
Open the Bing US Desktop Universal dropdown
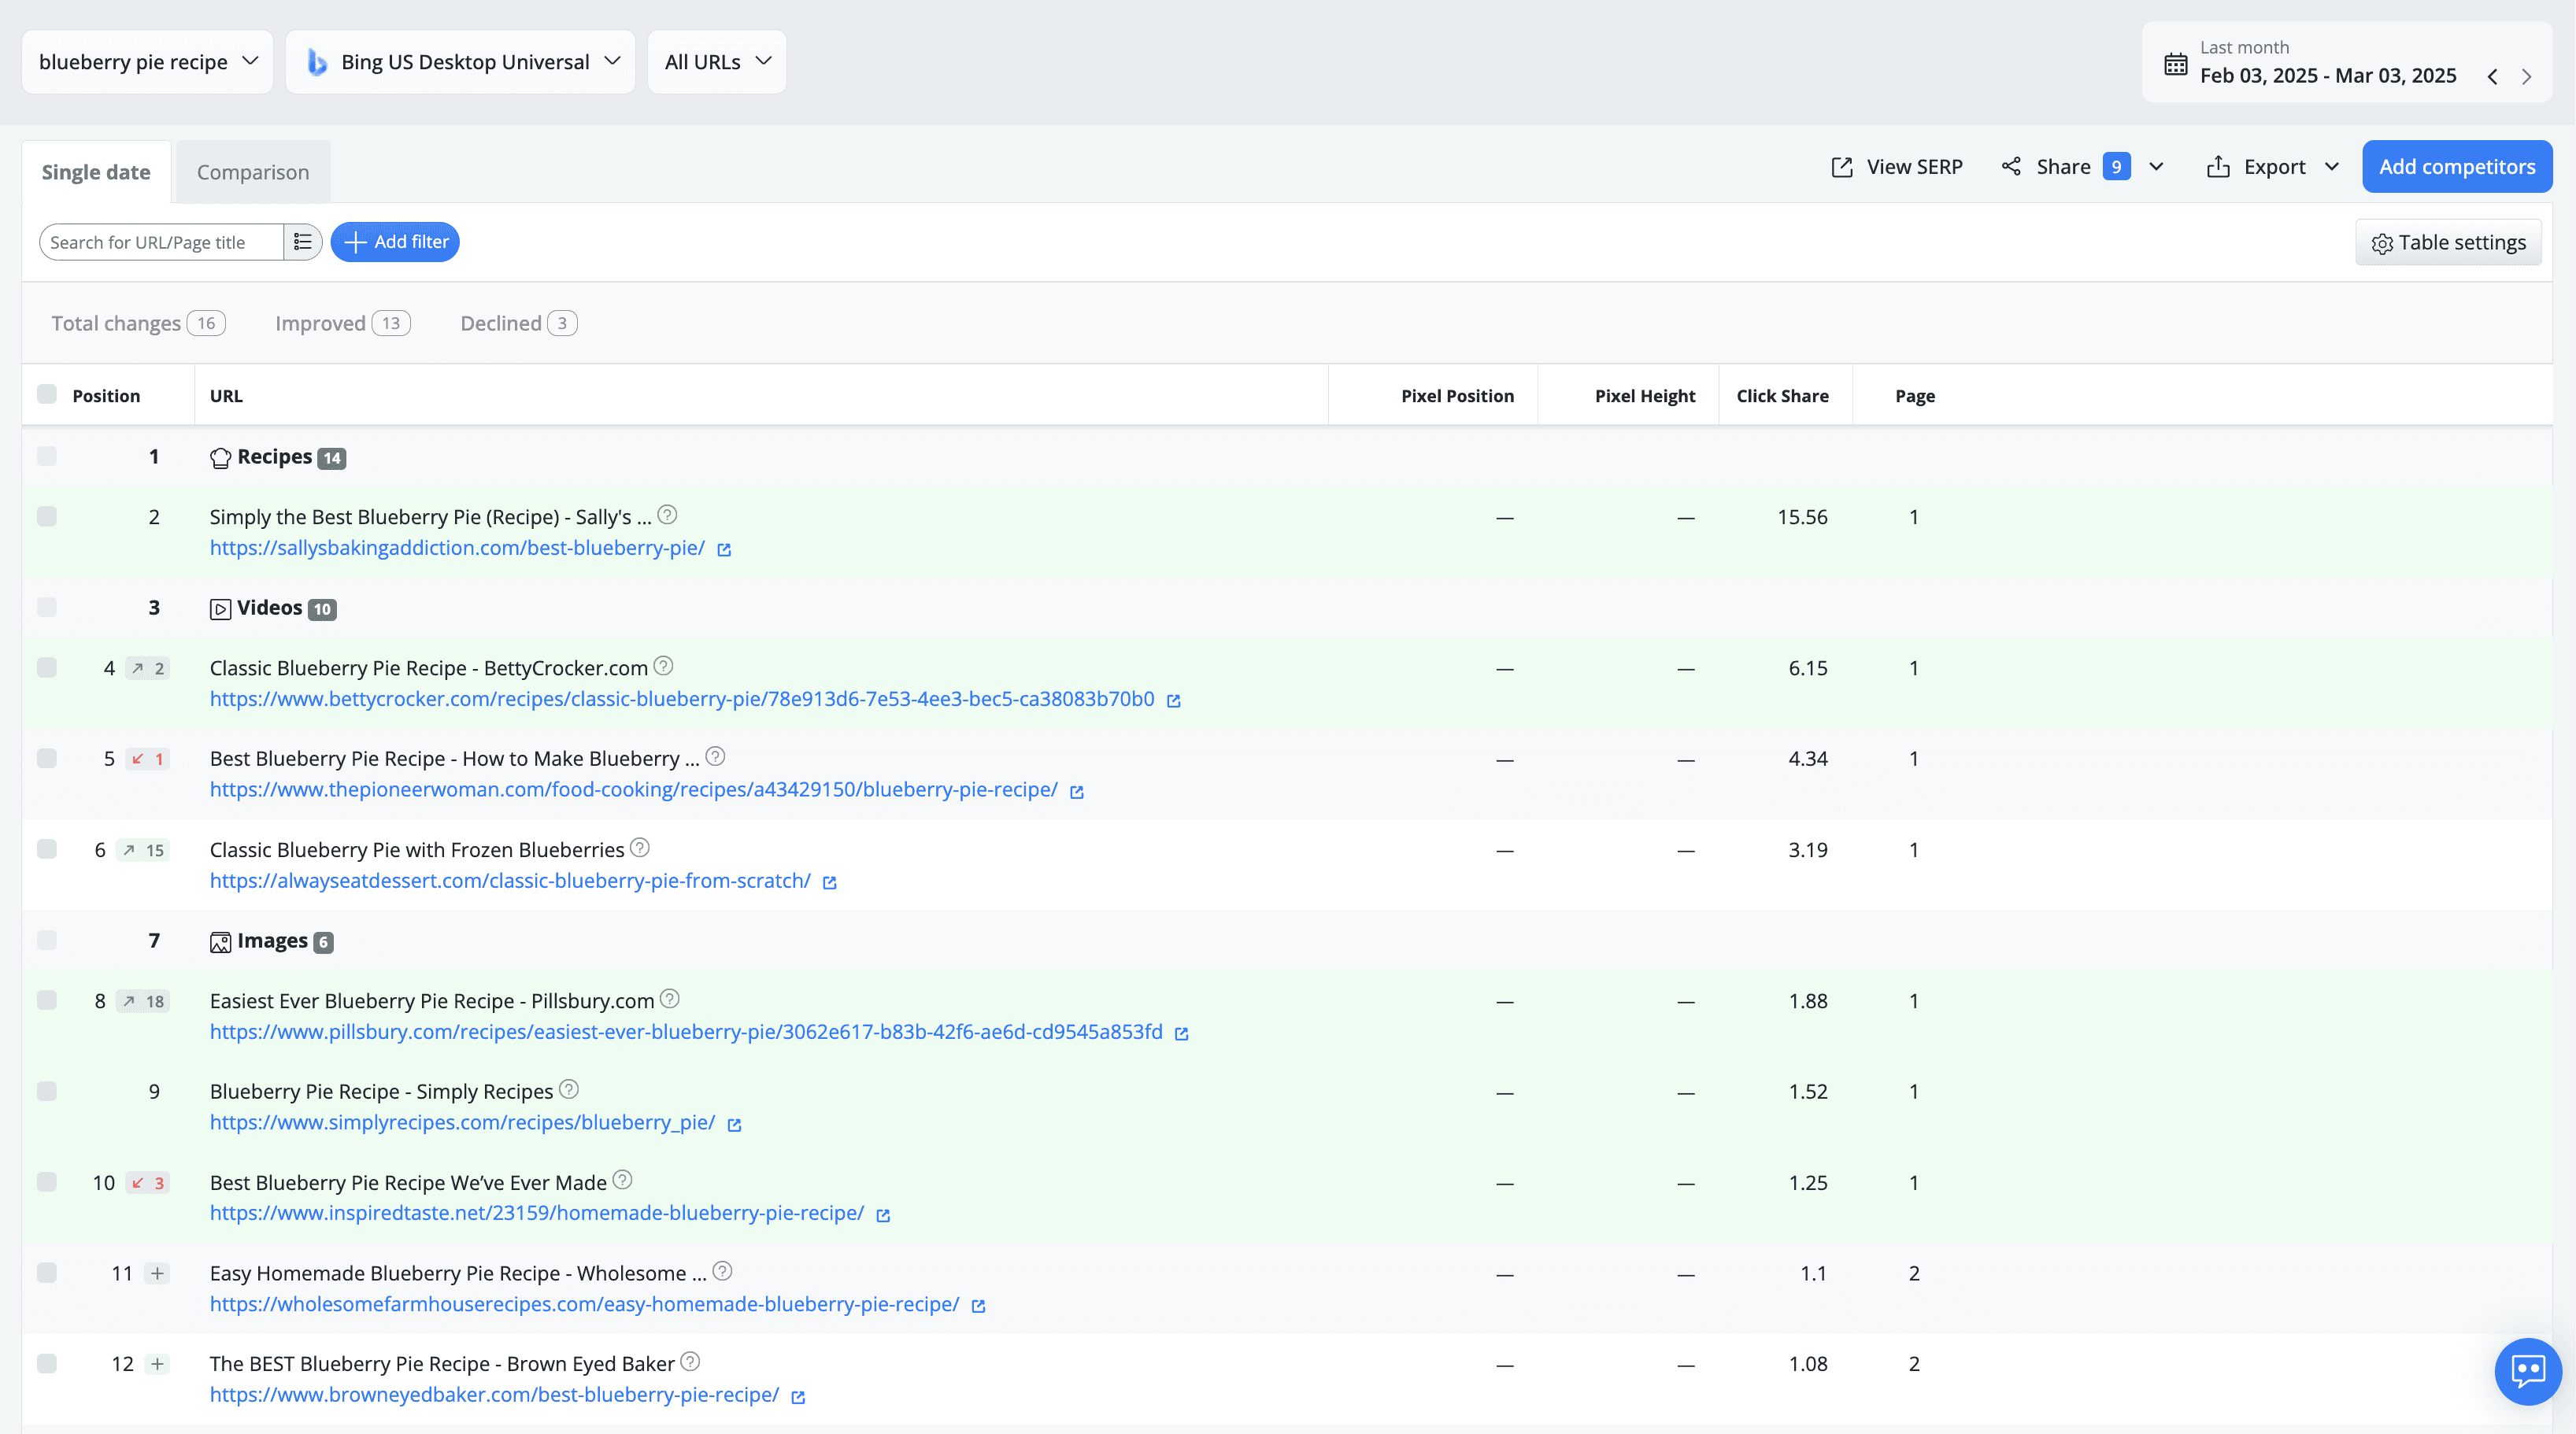pos(460,62)
